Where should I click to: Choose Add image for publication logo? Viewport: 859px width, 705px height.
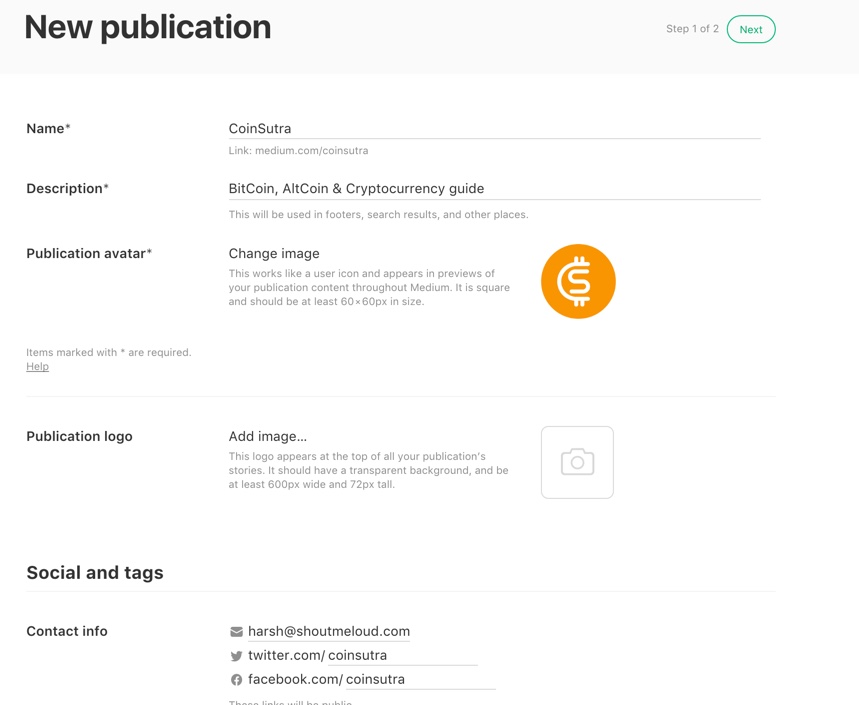pyautogui.click(x=267, y=437)
